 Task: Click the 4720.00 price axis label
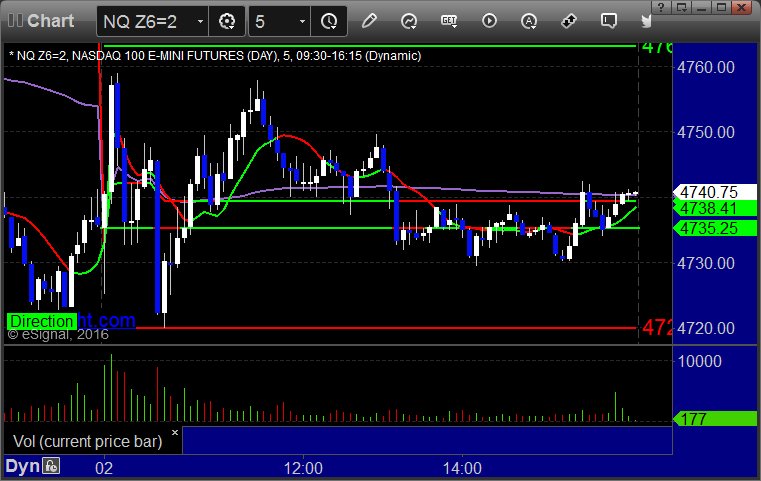click(x=706, y=328)
